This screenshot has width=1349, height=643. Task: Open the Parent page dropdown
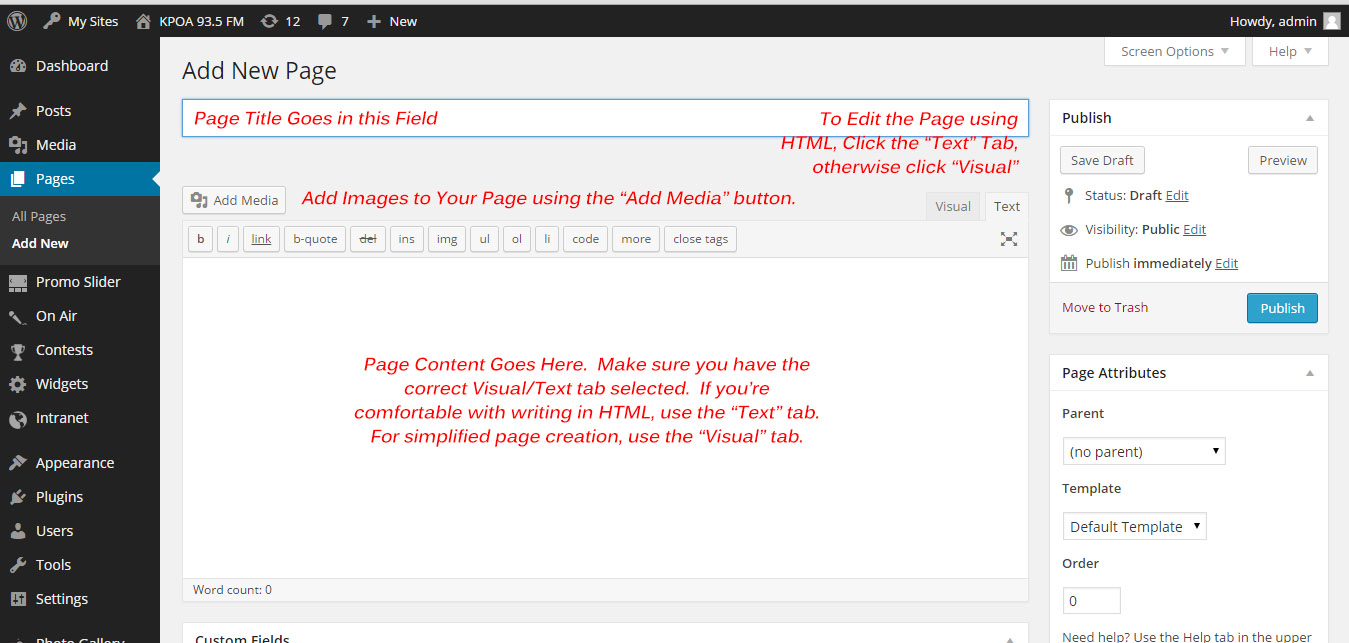[1143, 452]
